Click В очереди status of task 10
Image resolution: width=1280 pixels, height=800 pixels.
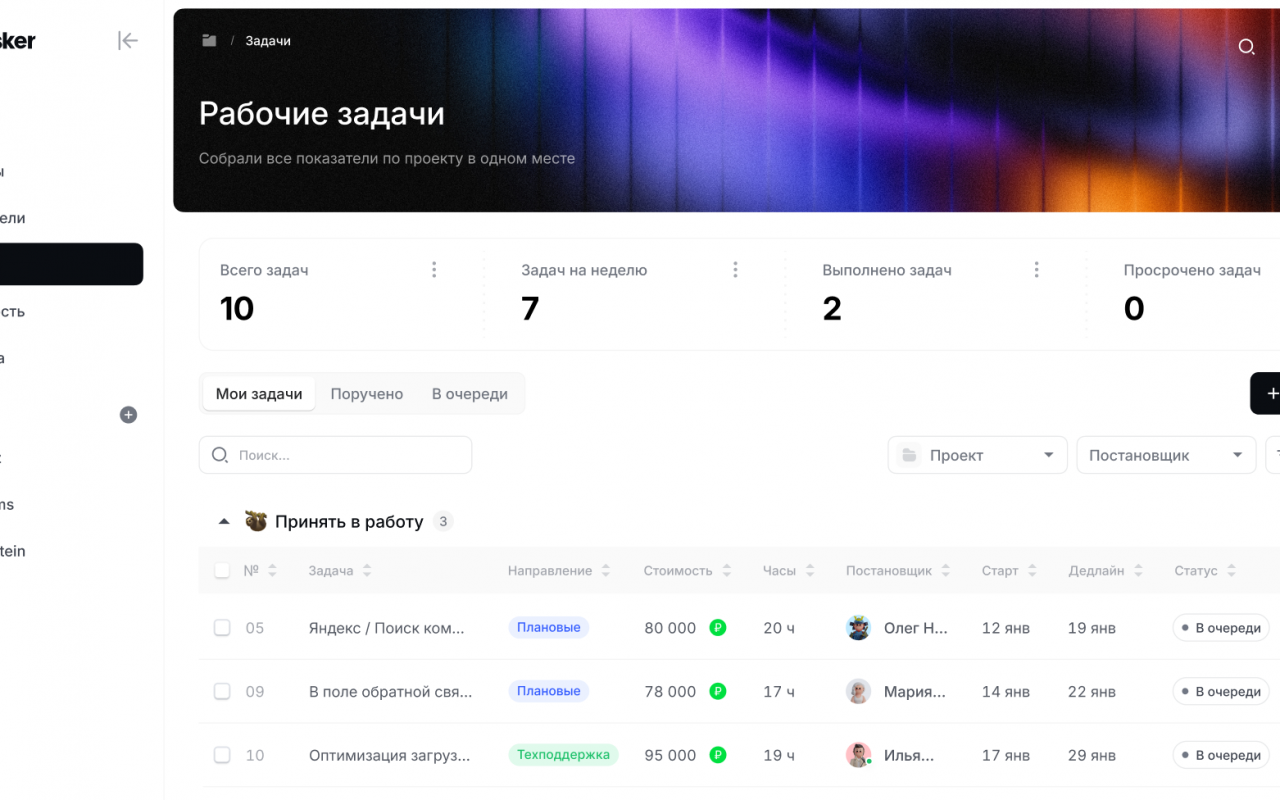coord(1221,755)
